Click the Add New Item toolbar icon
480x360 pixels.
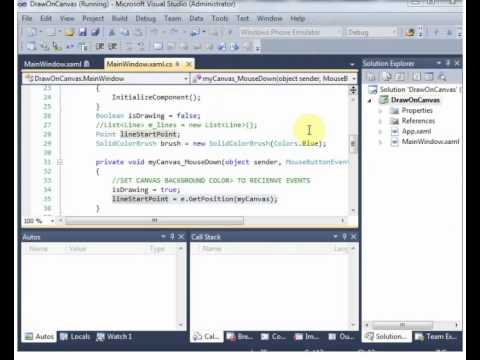(51, 32)
